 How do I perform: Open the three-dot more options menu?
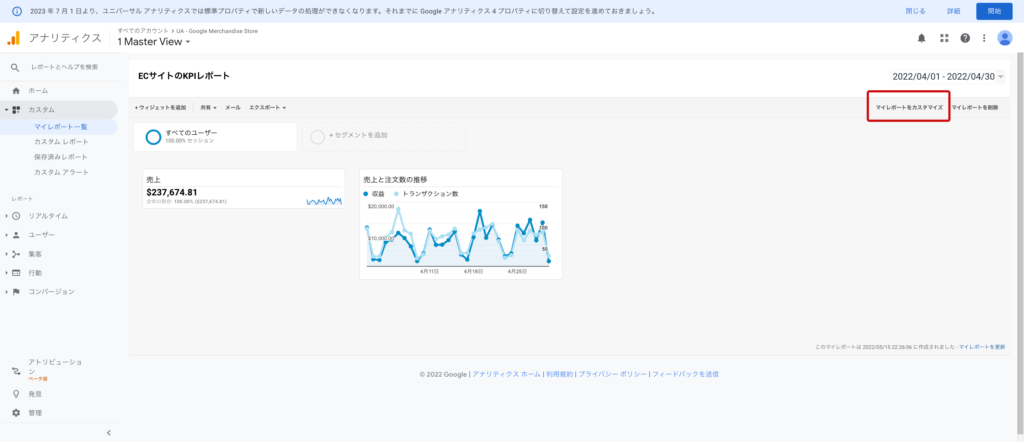point(984,38)
